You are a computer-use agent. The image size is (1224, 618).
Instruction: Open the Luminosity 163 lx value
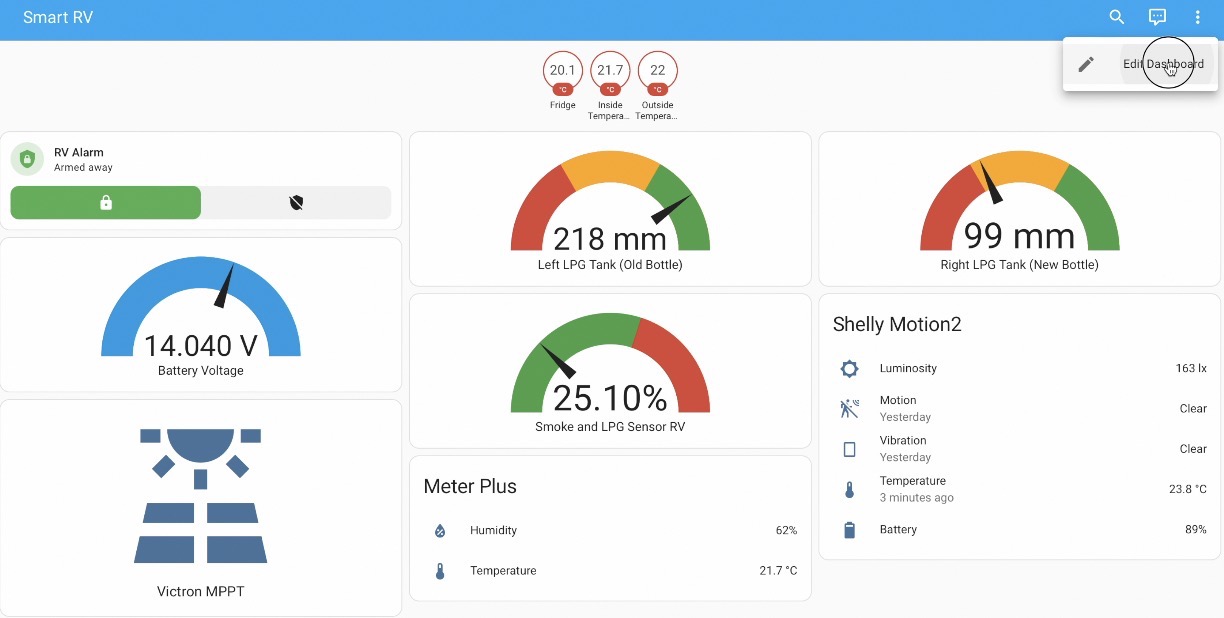point(1191,368)
